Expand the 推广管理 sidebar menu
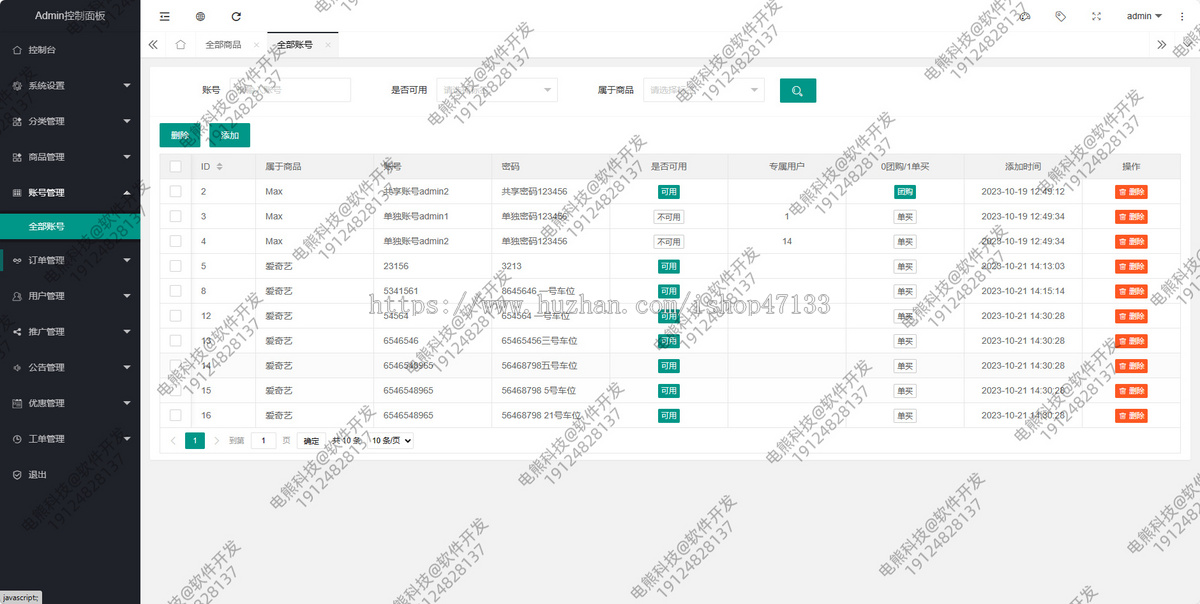 [x=70, y=331]
